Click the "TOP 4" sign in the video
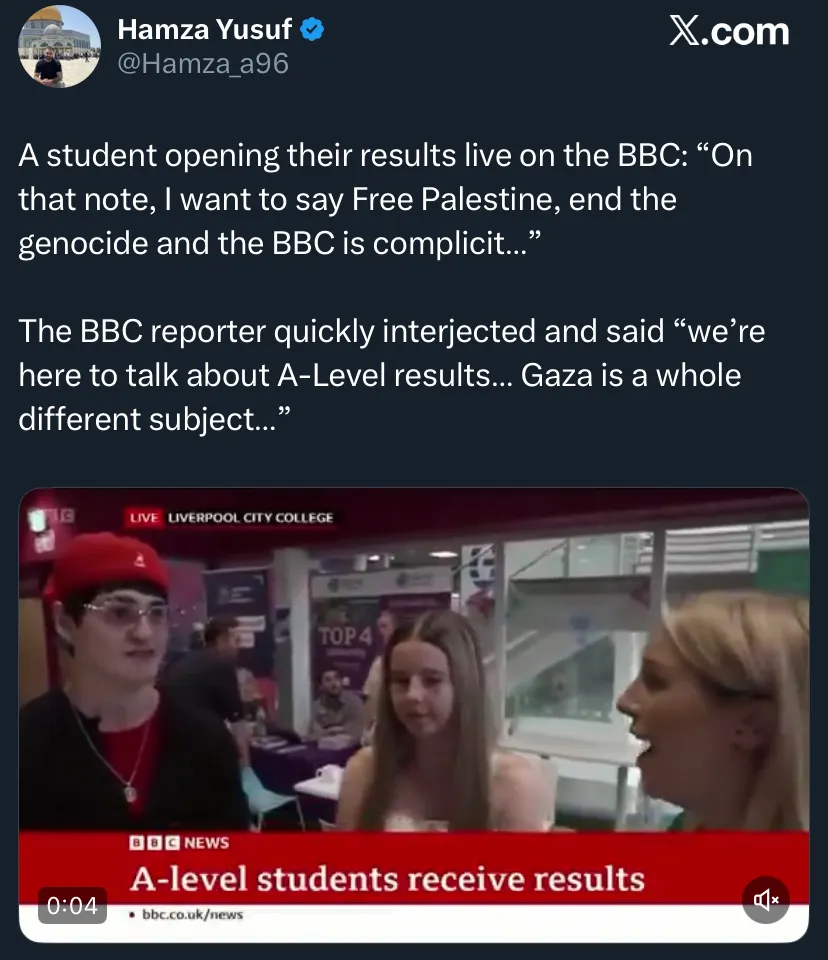This screenshot has width=828, height=960. pyautogui.click(x=344, y=636)
